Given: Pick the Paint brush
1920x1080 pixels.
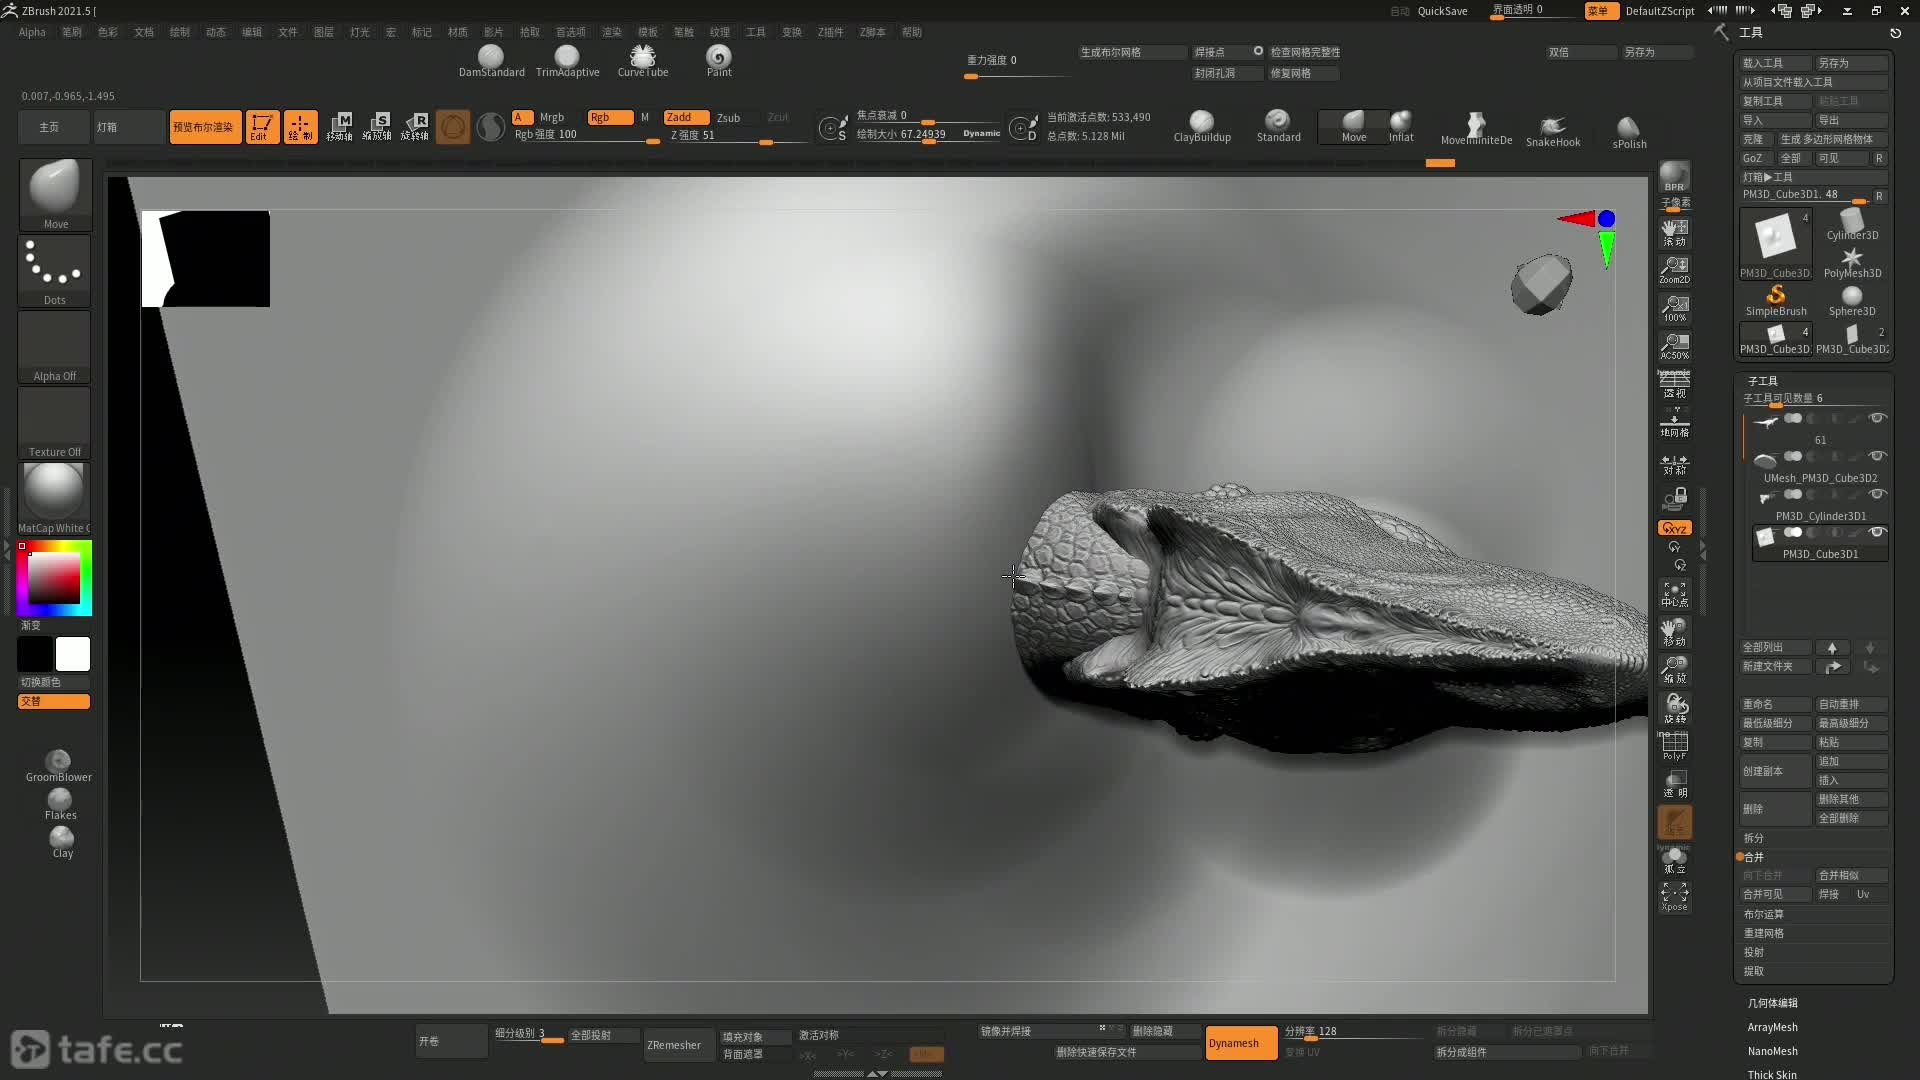Looking at the screenshot, I should coord(719,61).
